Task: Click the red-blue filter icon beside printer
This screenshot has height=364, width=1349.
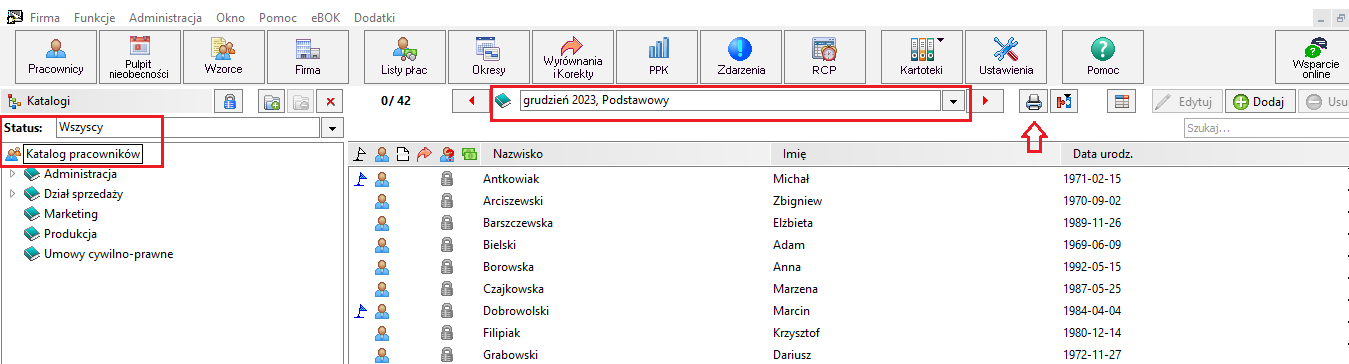Action: pos(1064,101)
